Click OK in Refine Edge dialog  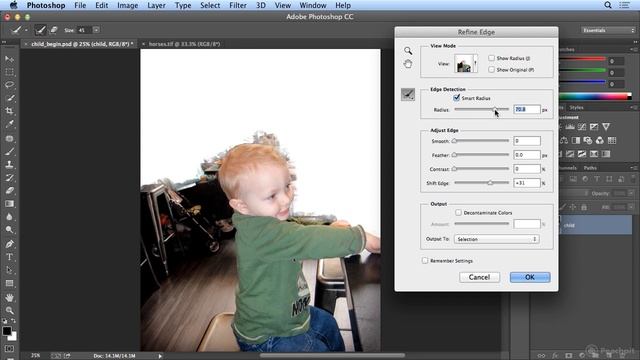coord(530,277)
